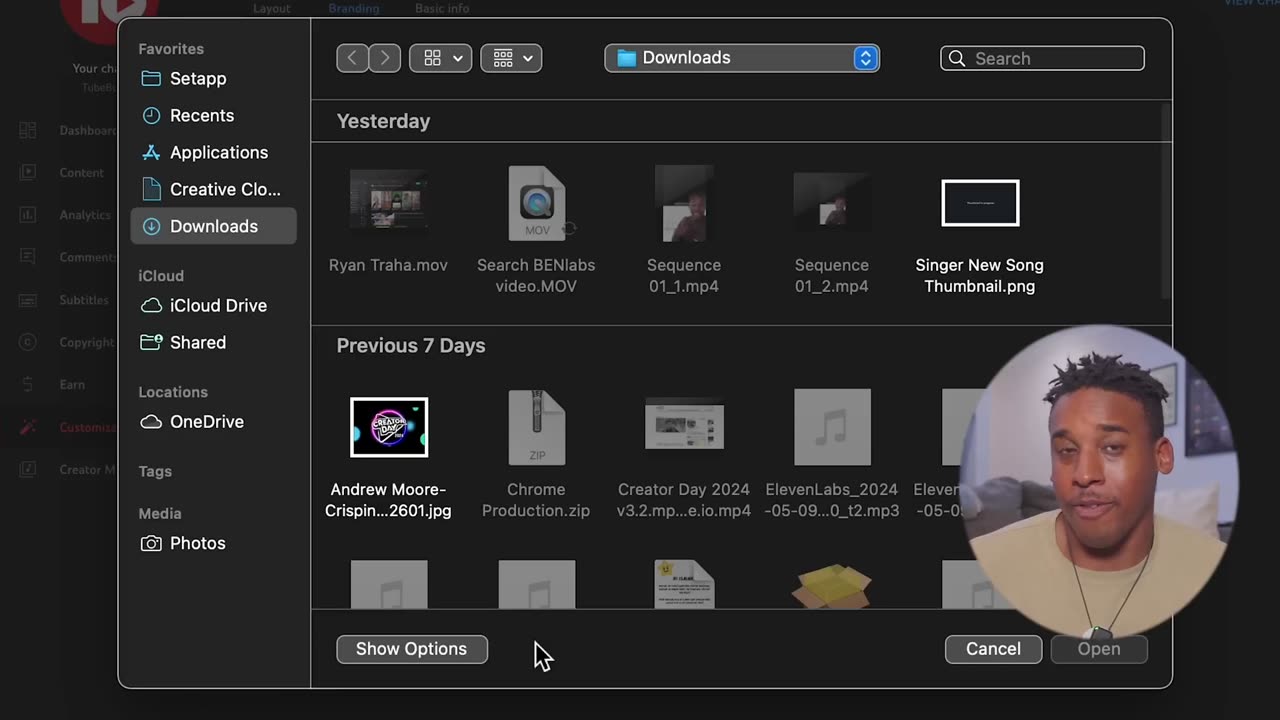Open the group-by view dropdown
The width and height of the screenshot is (1280, 720).
pos(511,58)
